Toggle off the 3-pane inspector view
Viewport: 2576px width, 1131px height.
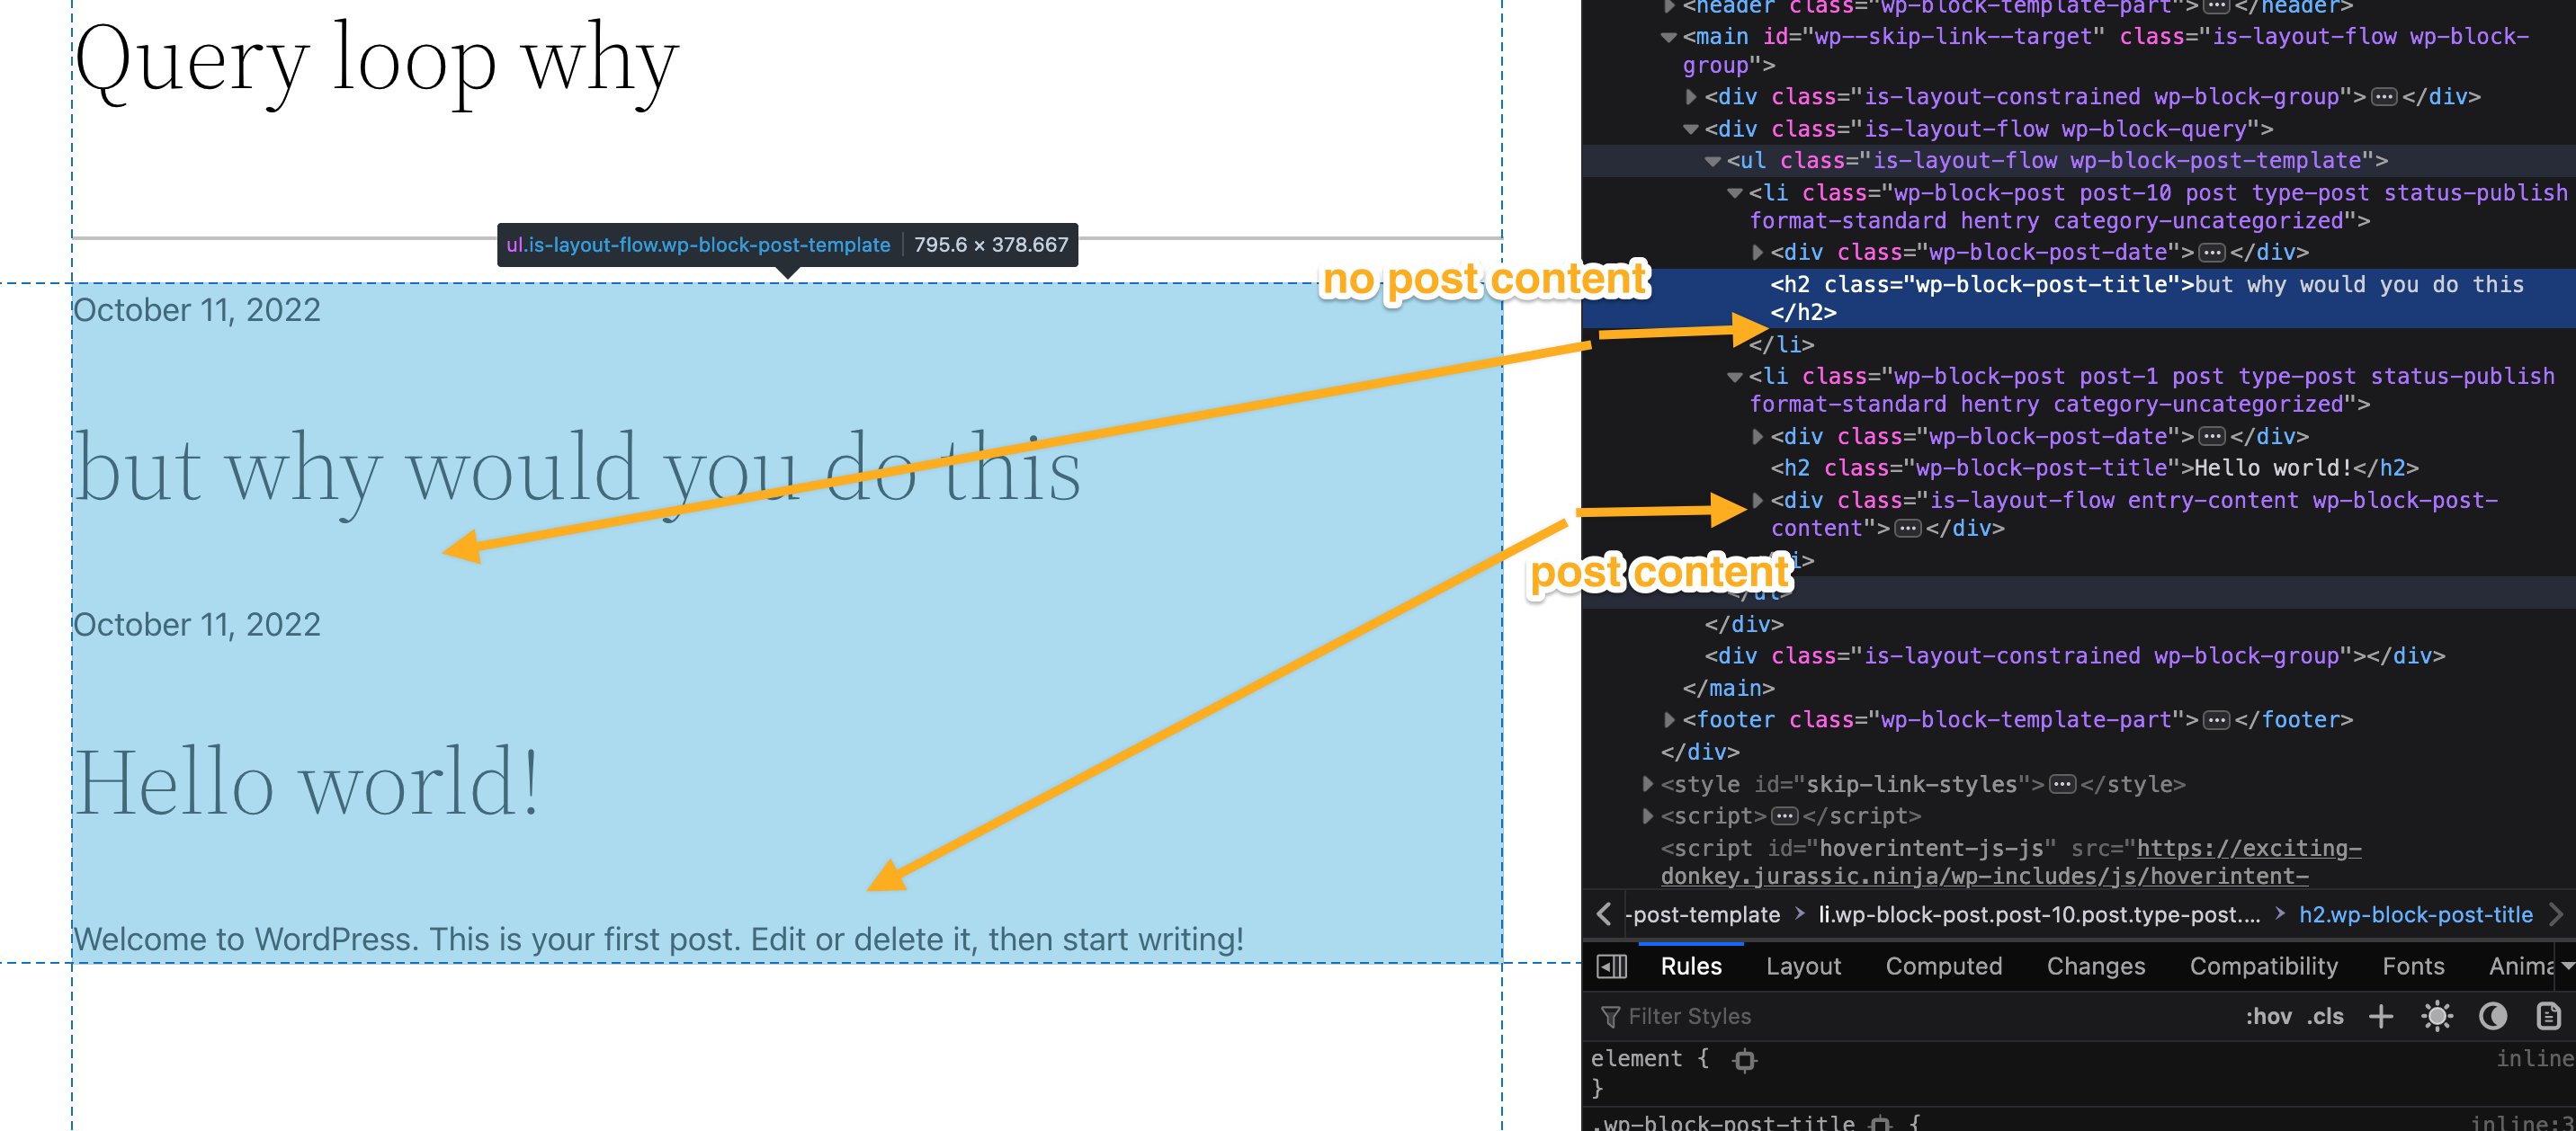[x=1611, y=966]
